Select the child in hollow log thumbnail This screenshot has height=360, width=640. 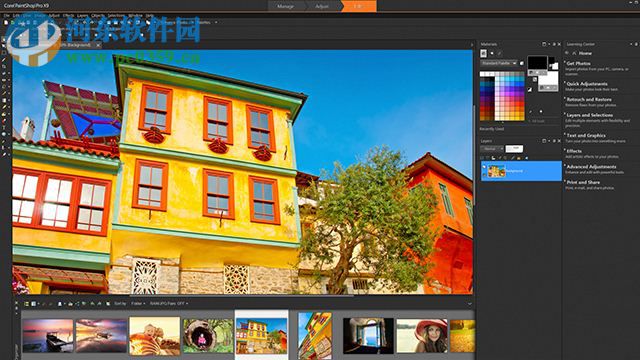208,336
